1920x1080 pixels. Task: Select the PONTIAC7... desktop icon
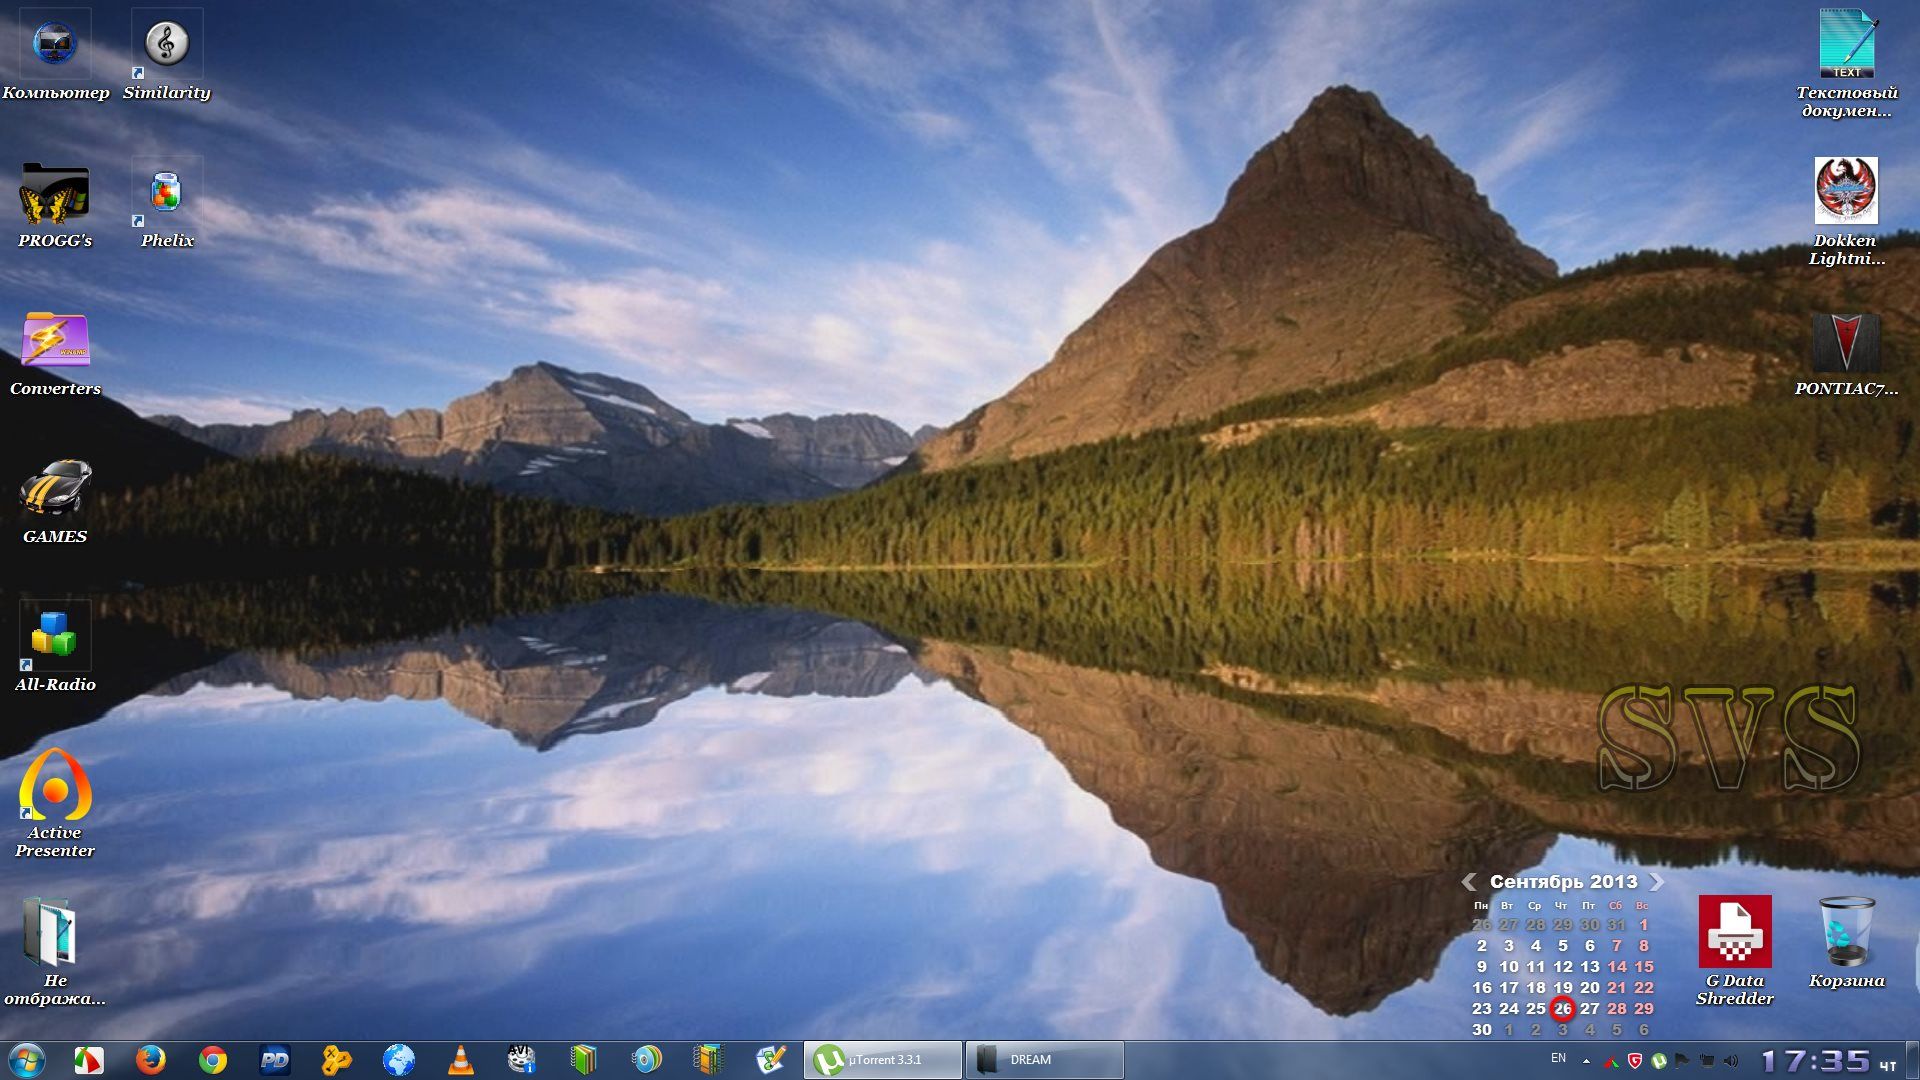pos(1846,353)
